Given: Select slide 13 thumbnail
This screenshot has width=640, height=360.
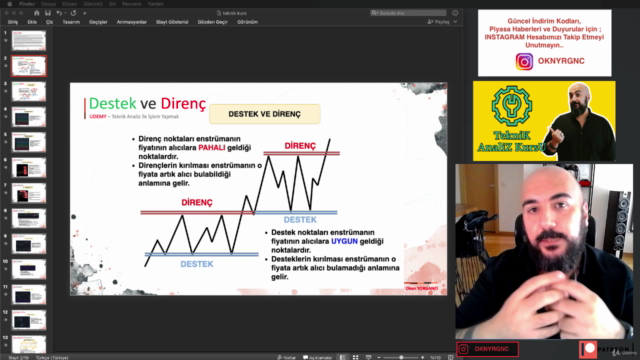Looking at the screenshot, I should [29, 344].
